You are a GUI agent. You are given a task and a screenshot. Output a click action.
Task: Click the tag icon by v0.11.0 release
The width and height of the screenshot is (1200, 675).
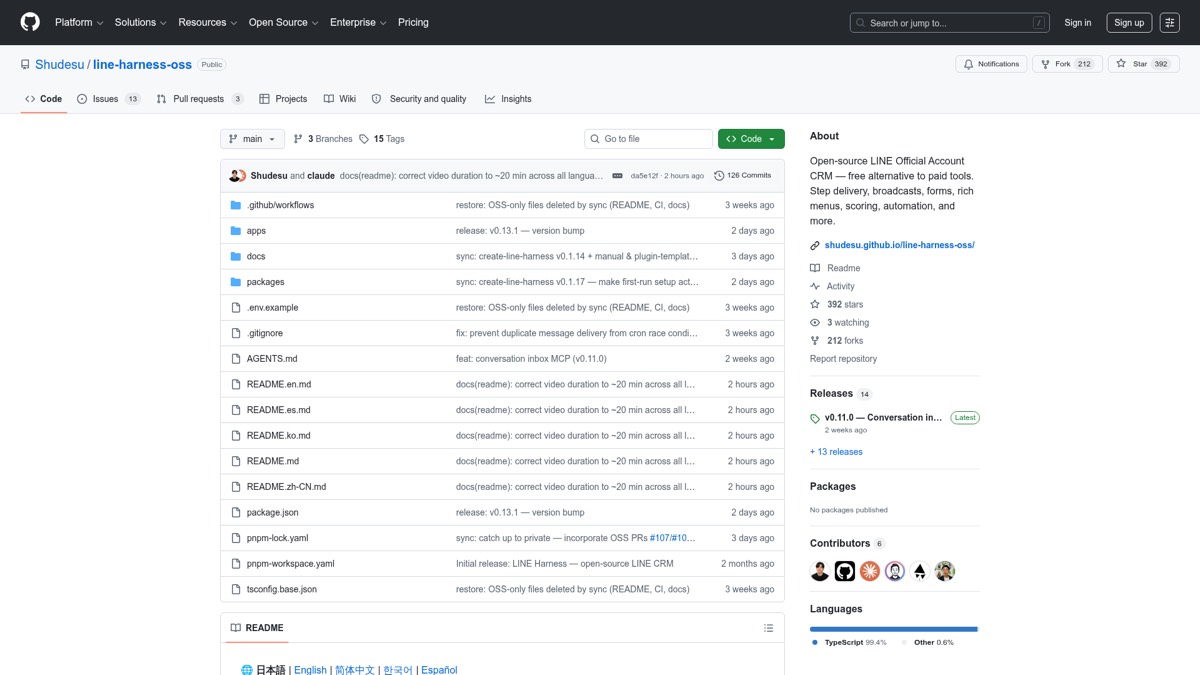coord(815,418)
